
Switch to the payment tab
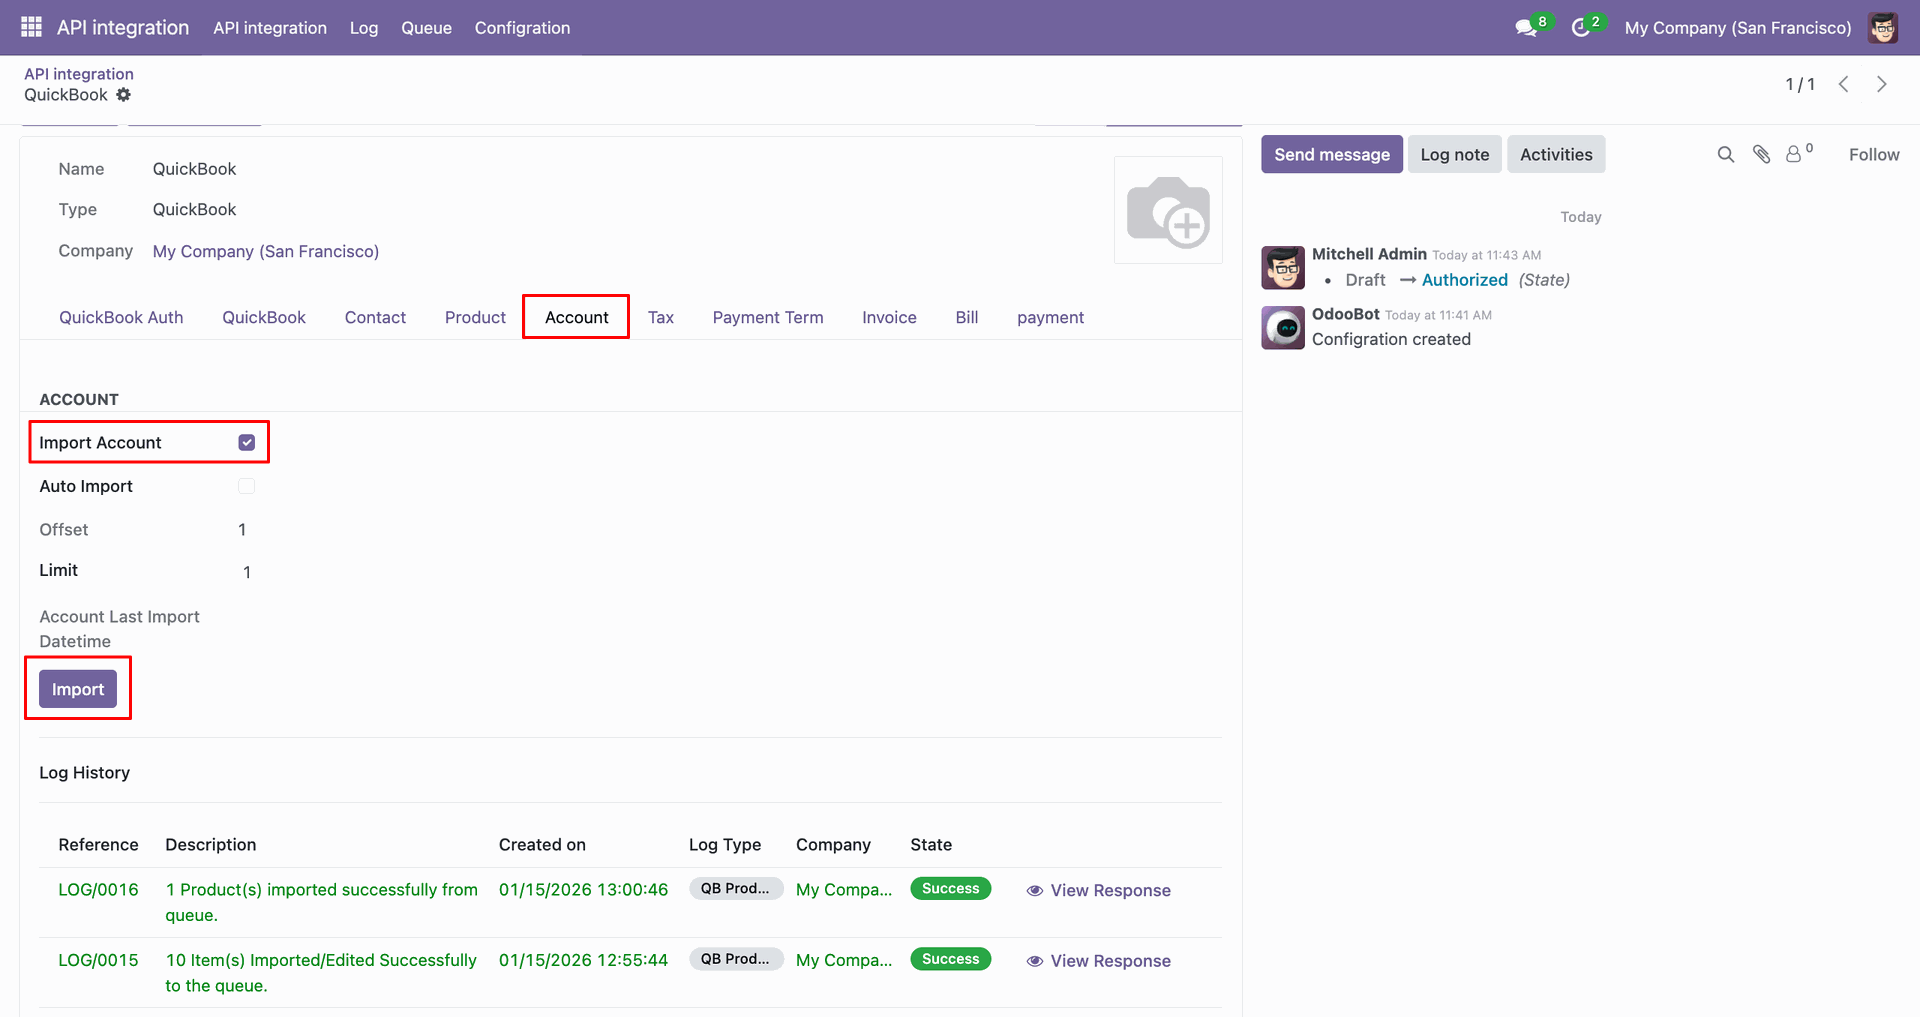coord(1050,317)
